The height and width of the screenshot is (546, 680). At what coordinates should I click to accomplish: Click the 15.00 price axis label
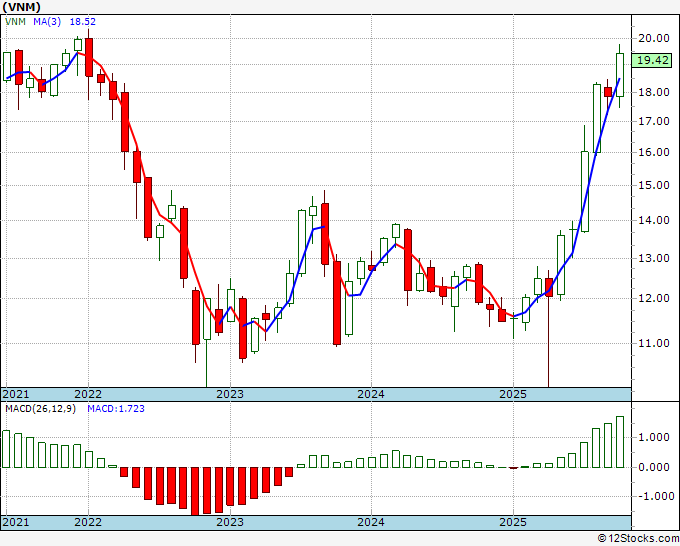[654, 185]
